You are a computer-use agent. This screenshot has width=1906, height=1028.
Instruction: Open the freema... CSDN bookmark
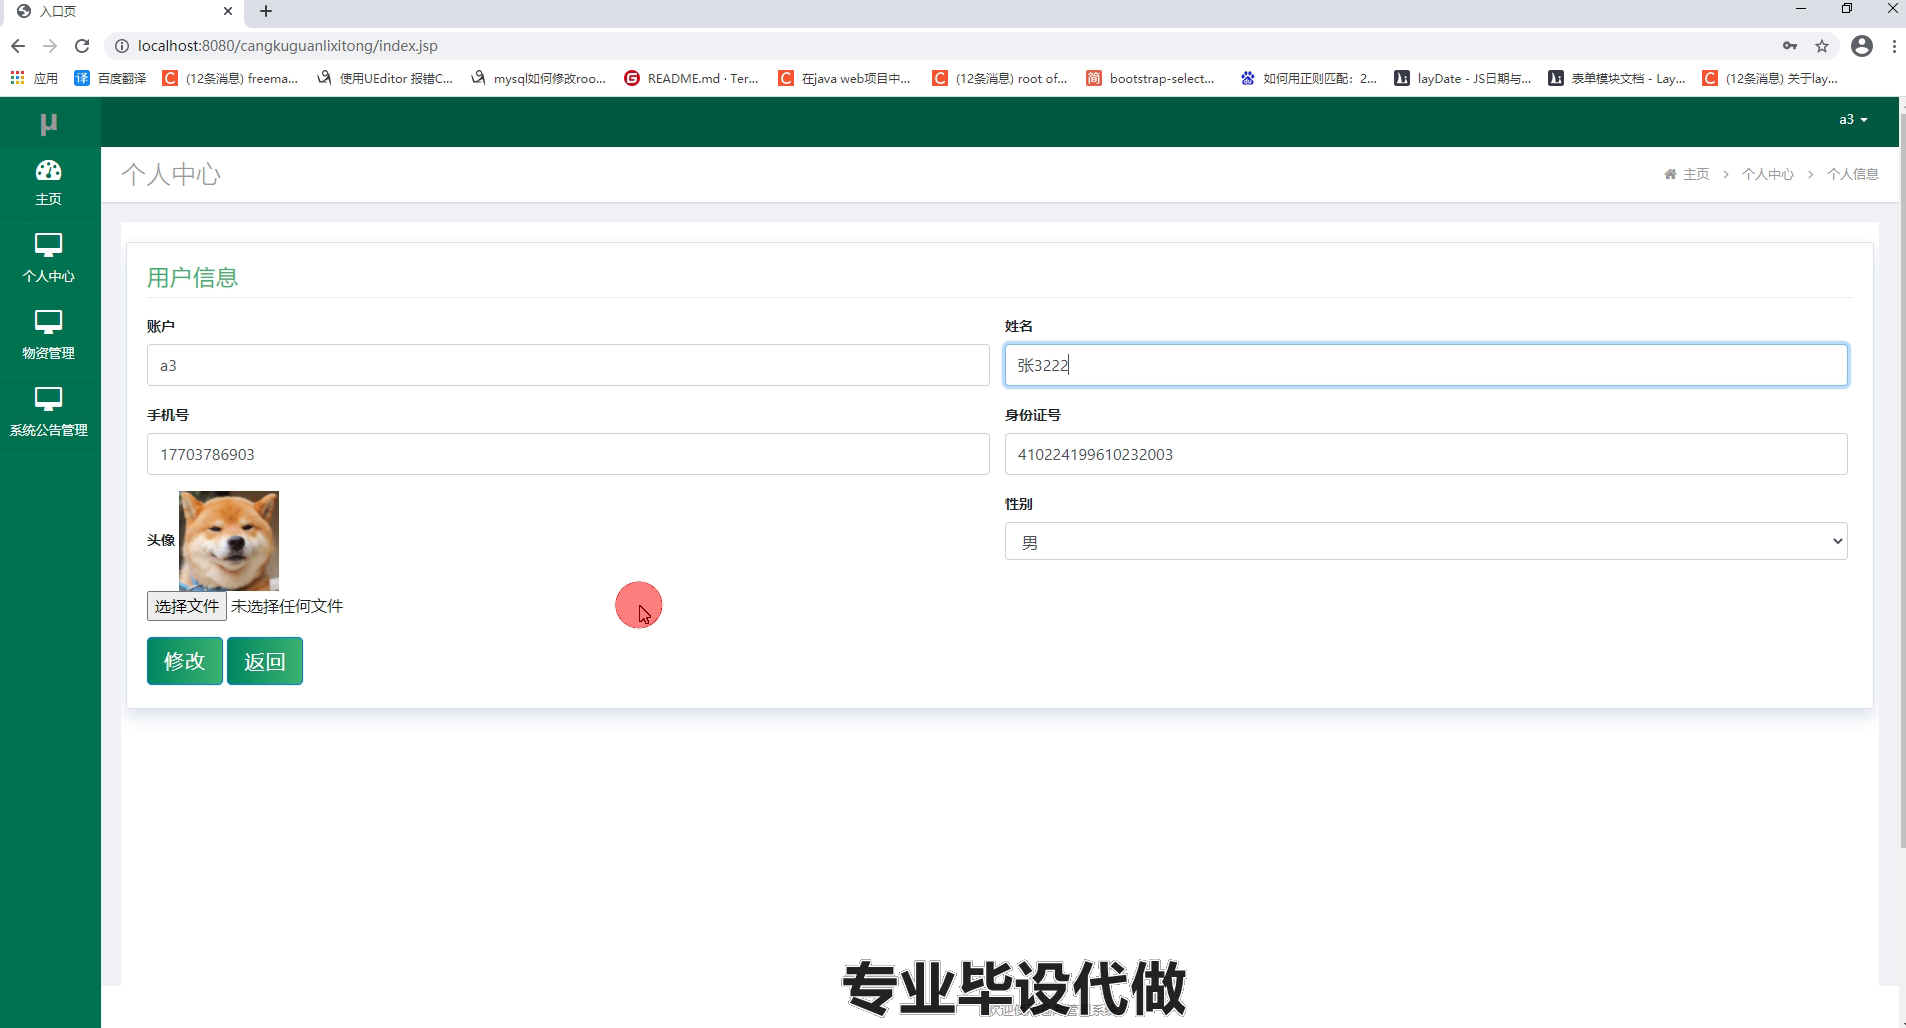pos(231,78)
